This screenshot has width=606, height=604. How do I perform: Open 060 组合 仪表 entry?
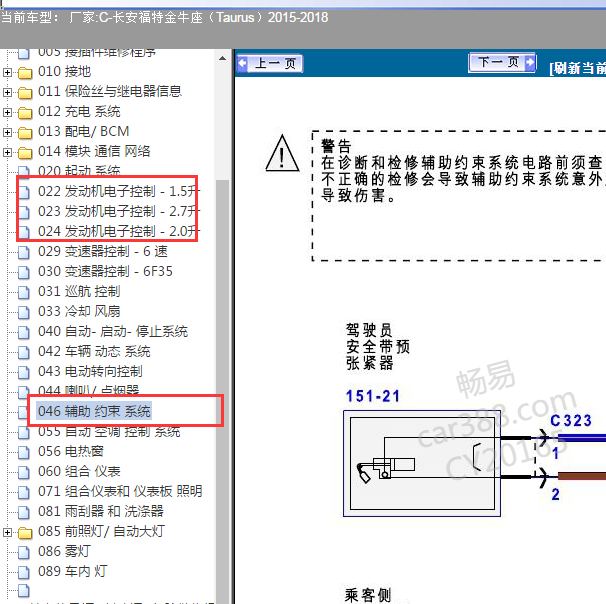pyautogui.click(x=79, y=472)
